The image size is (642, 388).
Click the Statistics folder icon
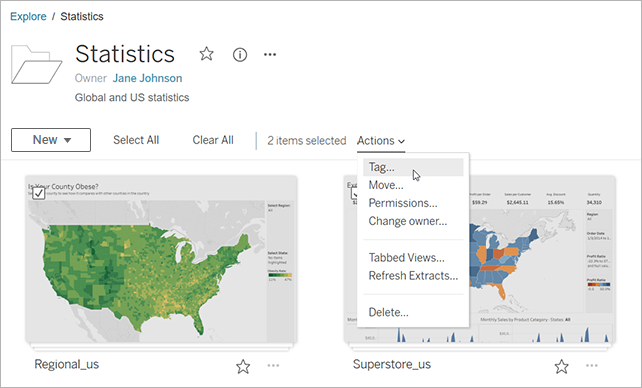click(36, 65)
